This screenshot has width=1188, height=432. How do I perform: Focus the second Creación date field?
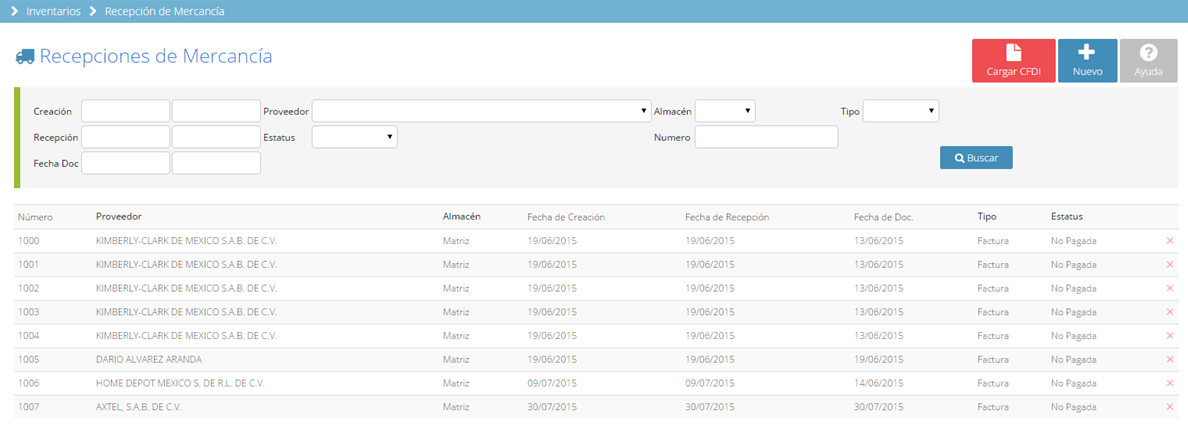point(217,111)
